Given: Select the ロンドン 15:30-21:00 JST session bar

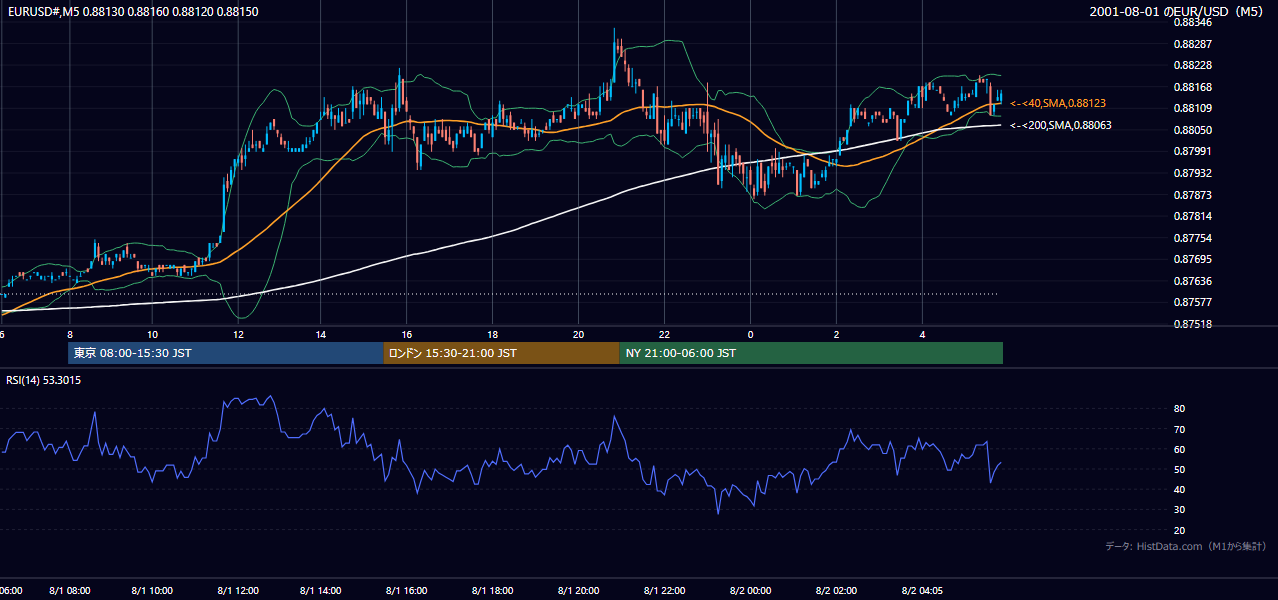Looking at the screenshot, I should coord(501,353).
